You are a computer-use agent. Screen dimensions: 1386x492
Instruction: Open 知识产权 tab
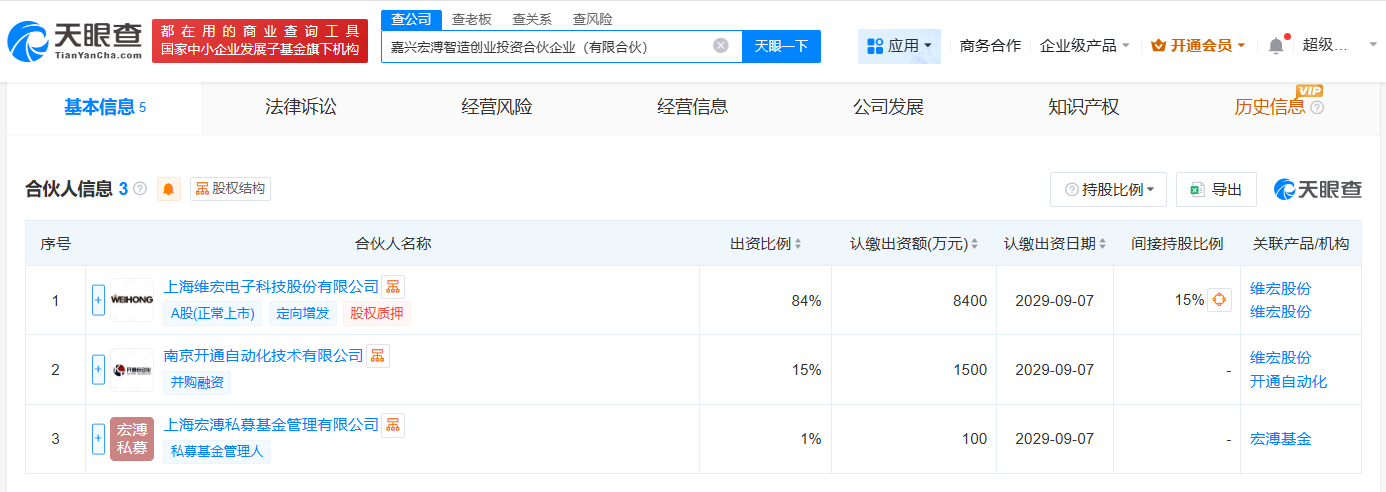[x=1084, y=108]
